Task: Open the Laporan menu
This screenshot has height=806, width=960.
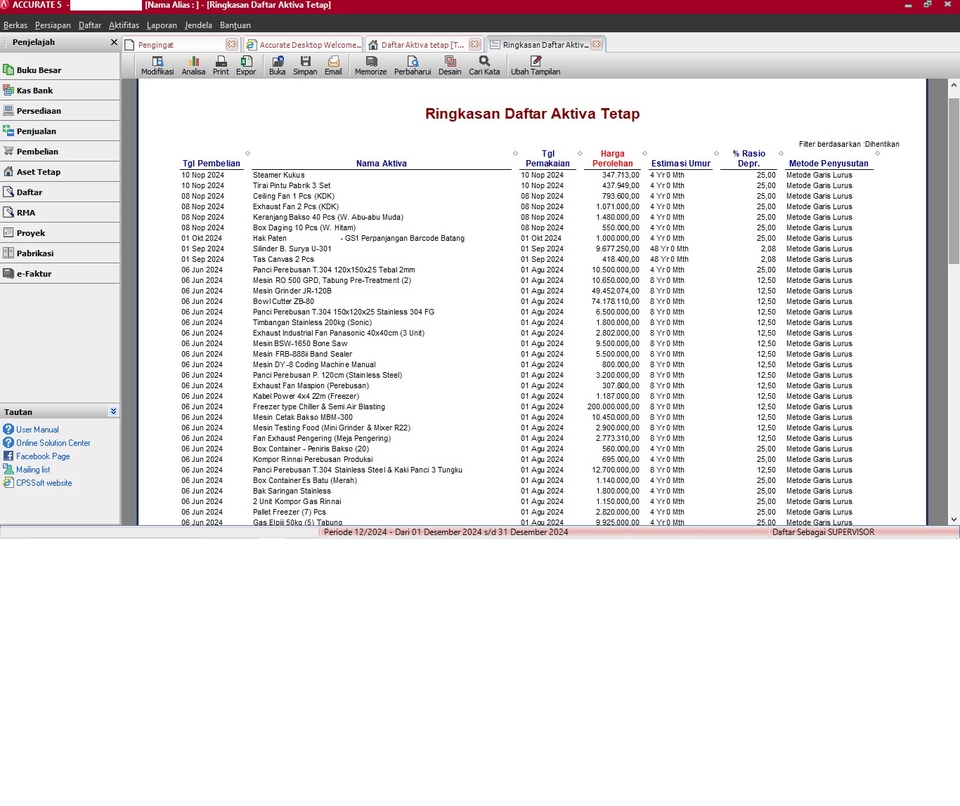Action: [x=160, y=25]
